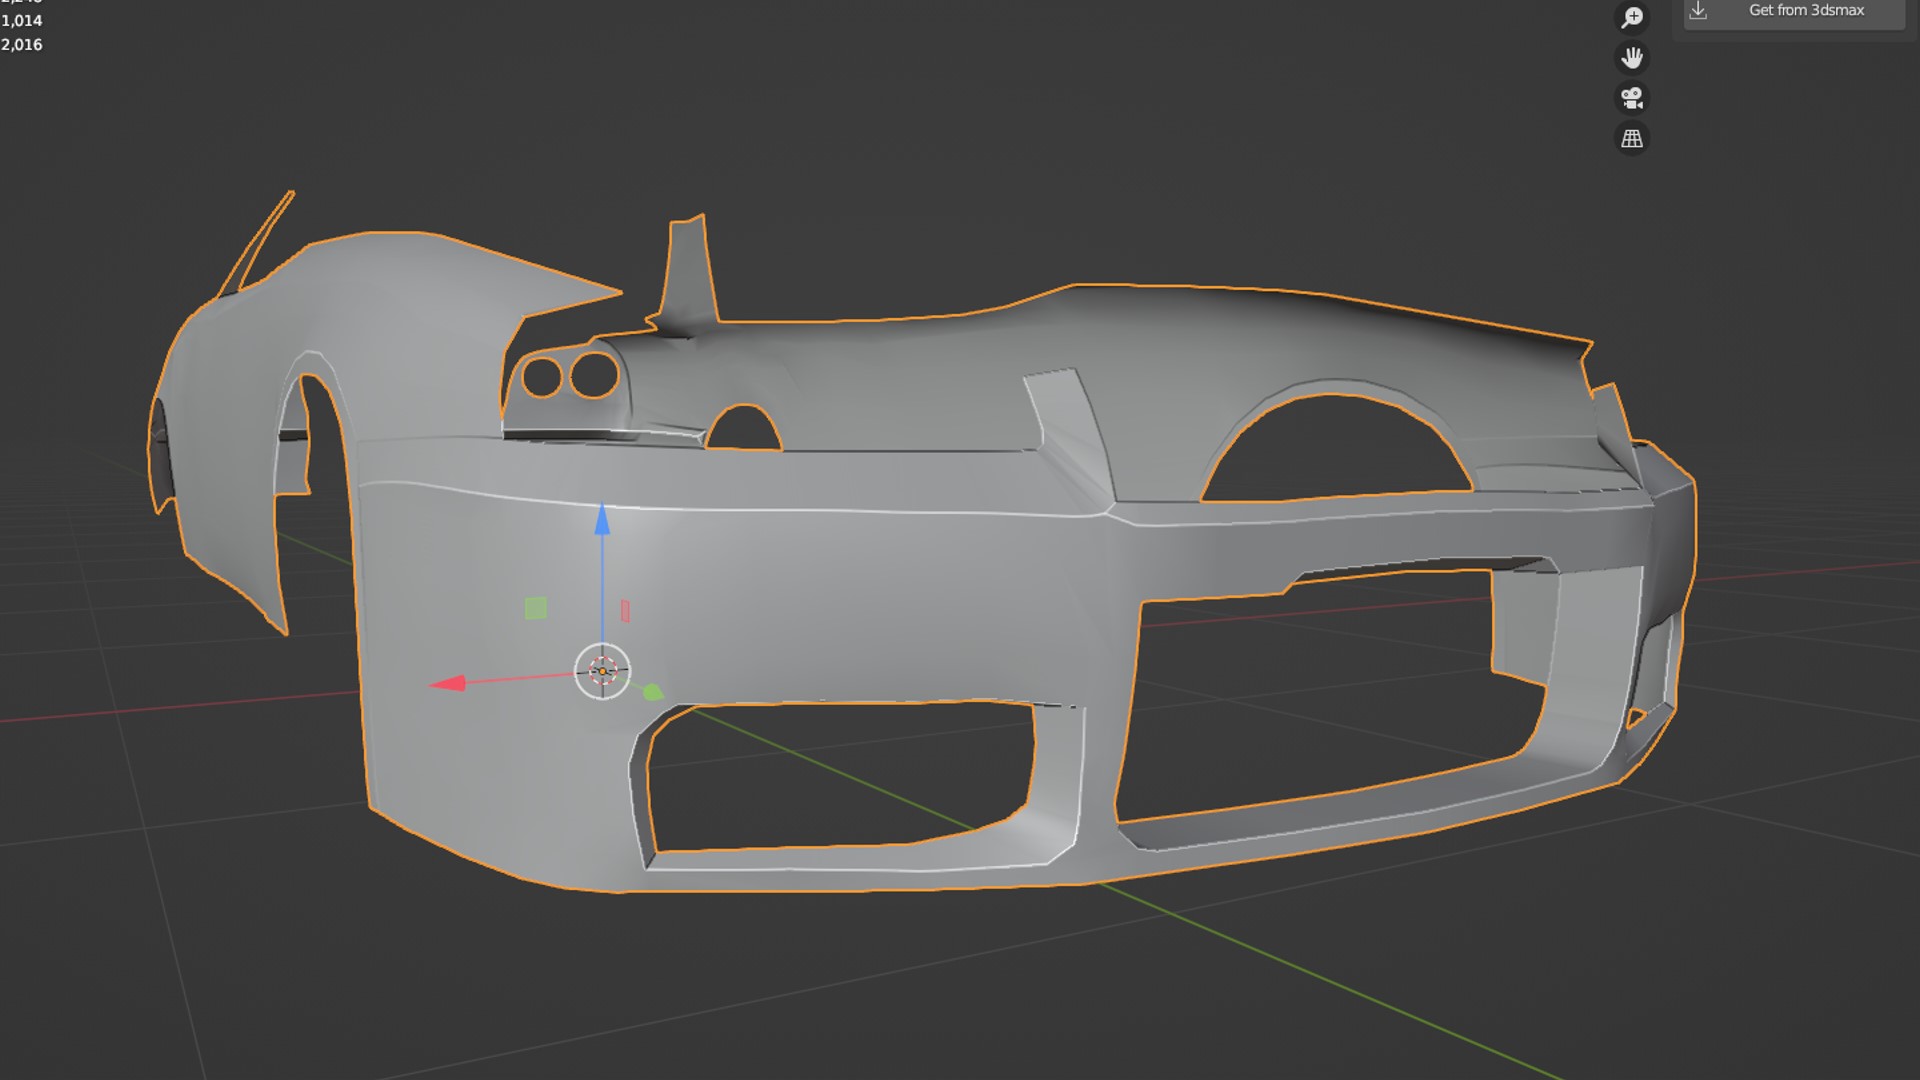The width and height of the screenshot is (1920, 1080).
Task: Click the Zoom magnifier viewport icon
Action: [x=1632, y=17]
